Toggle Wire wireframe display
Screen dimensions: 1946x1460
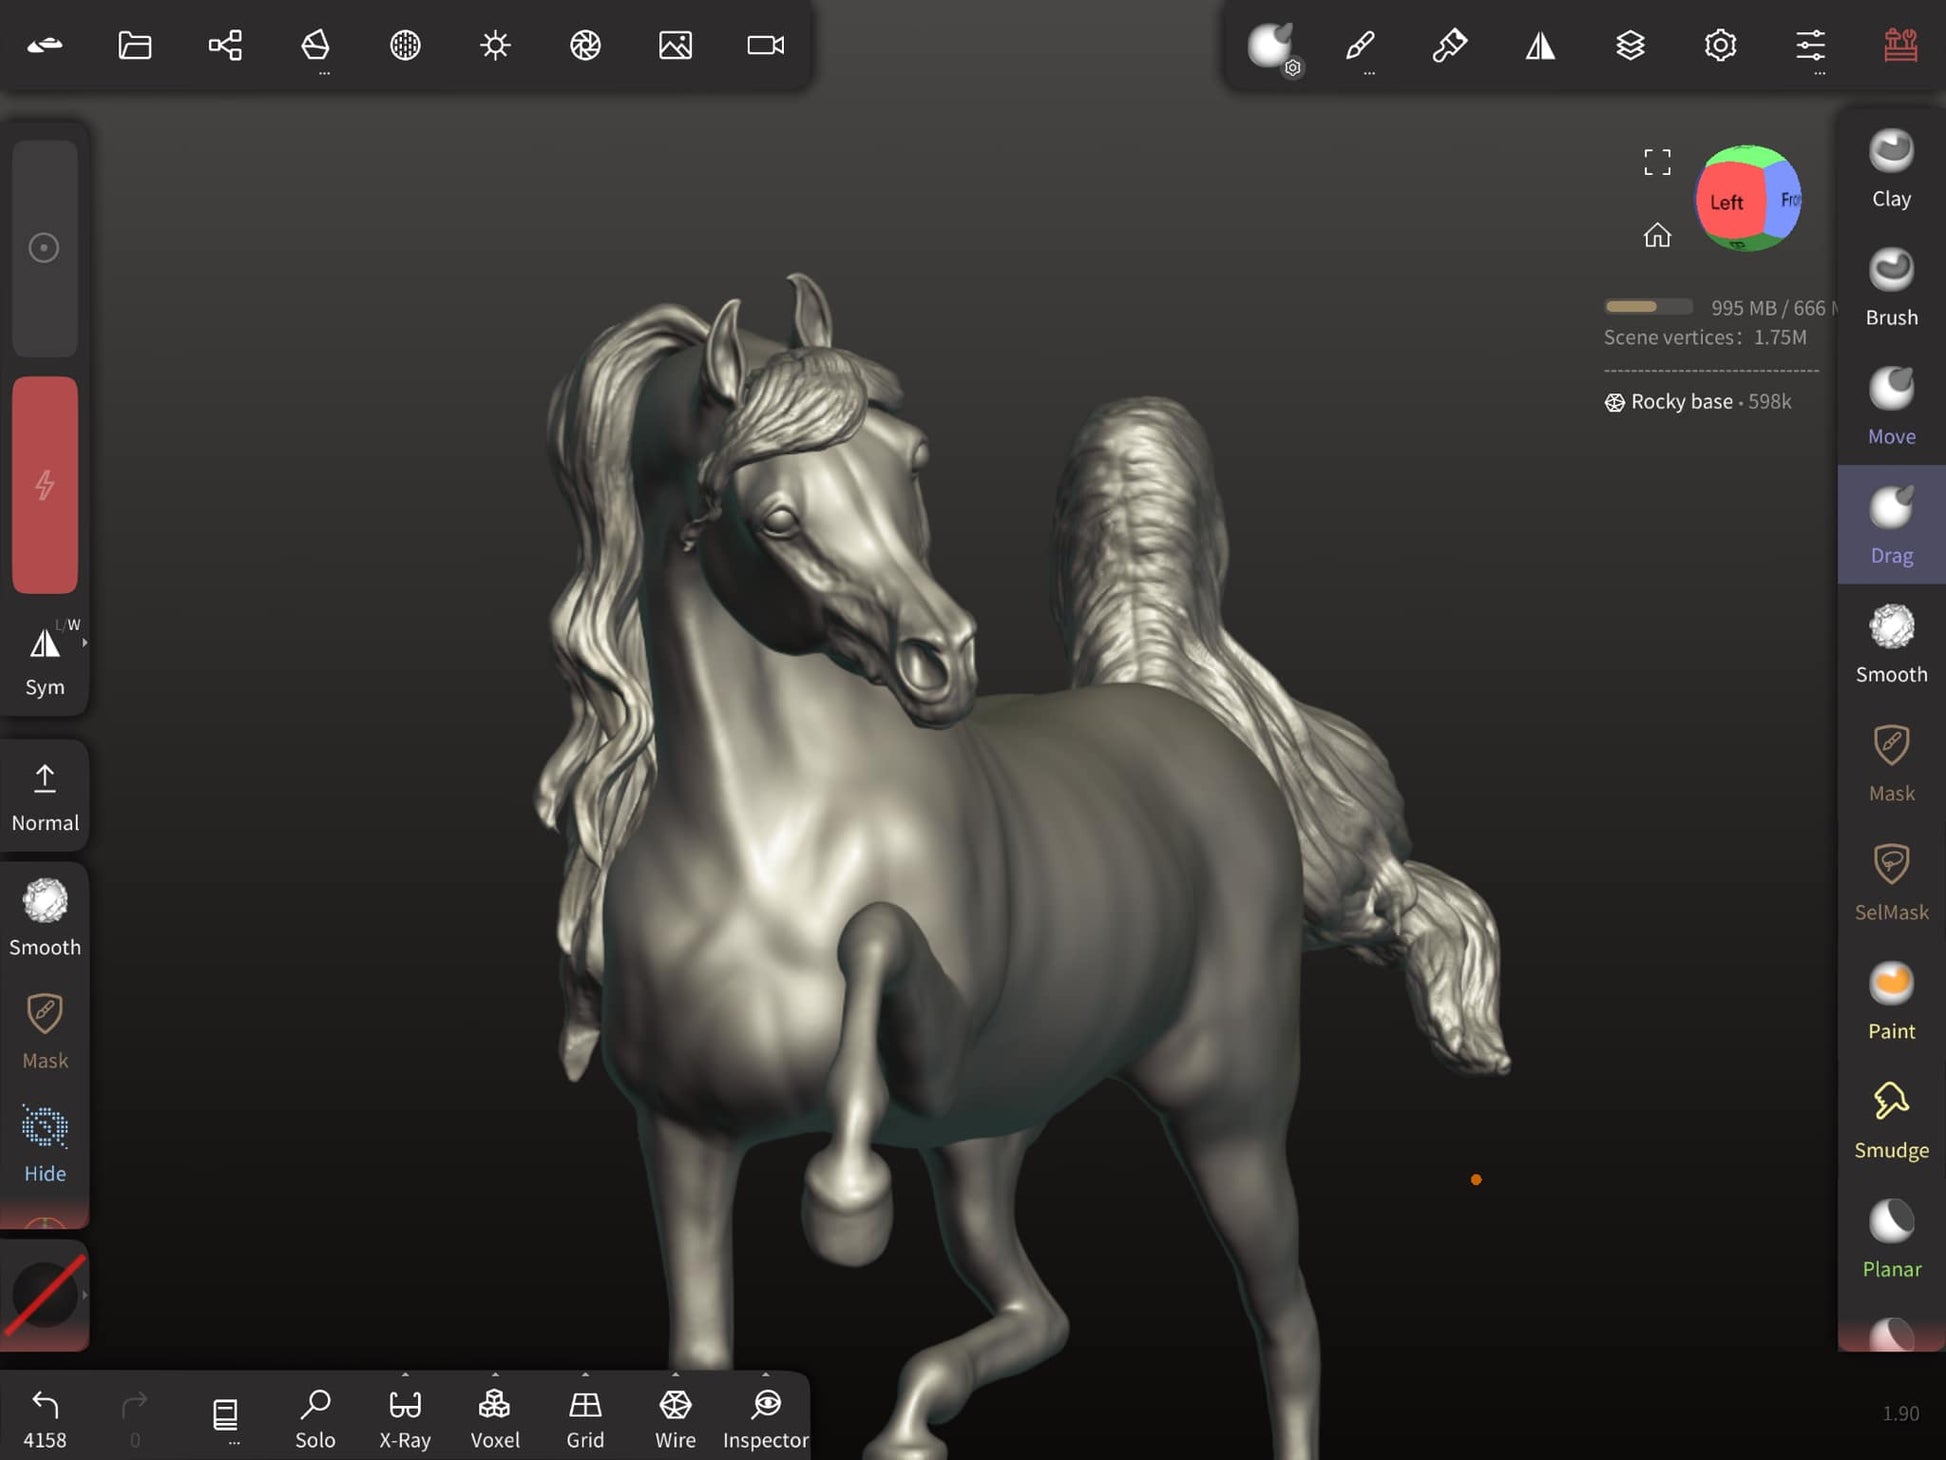pyautogui.click(x=675, y=1417)
